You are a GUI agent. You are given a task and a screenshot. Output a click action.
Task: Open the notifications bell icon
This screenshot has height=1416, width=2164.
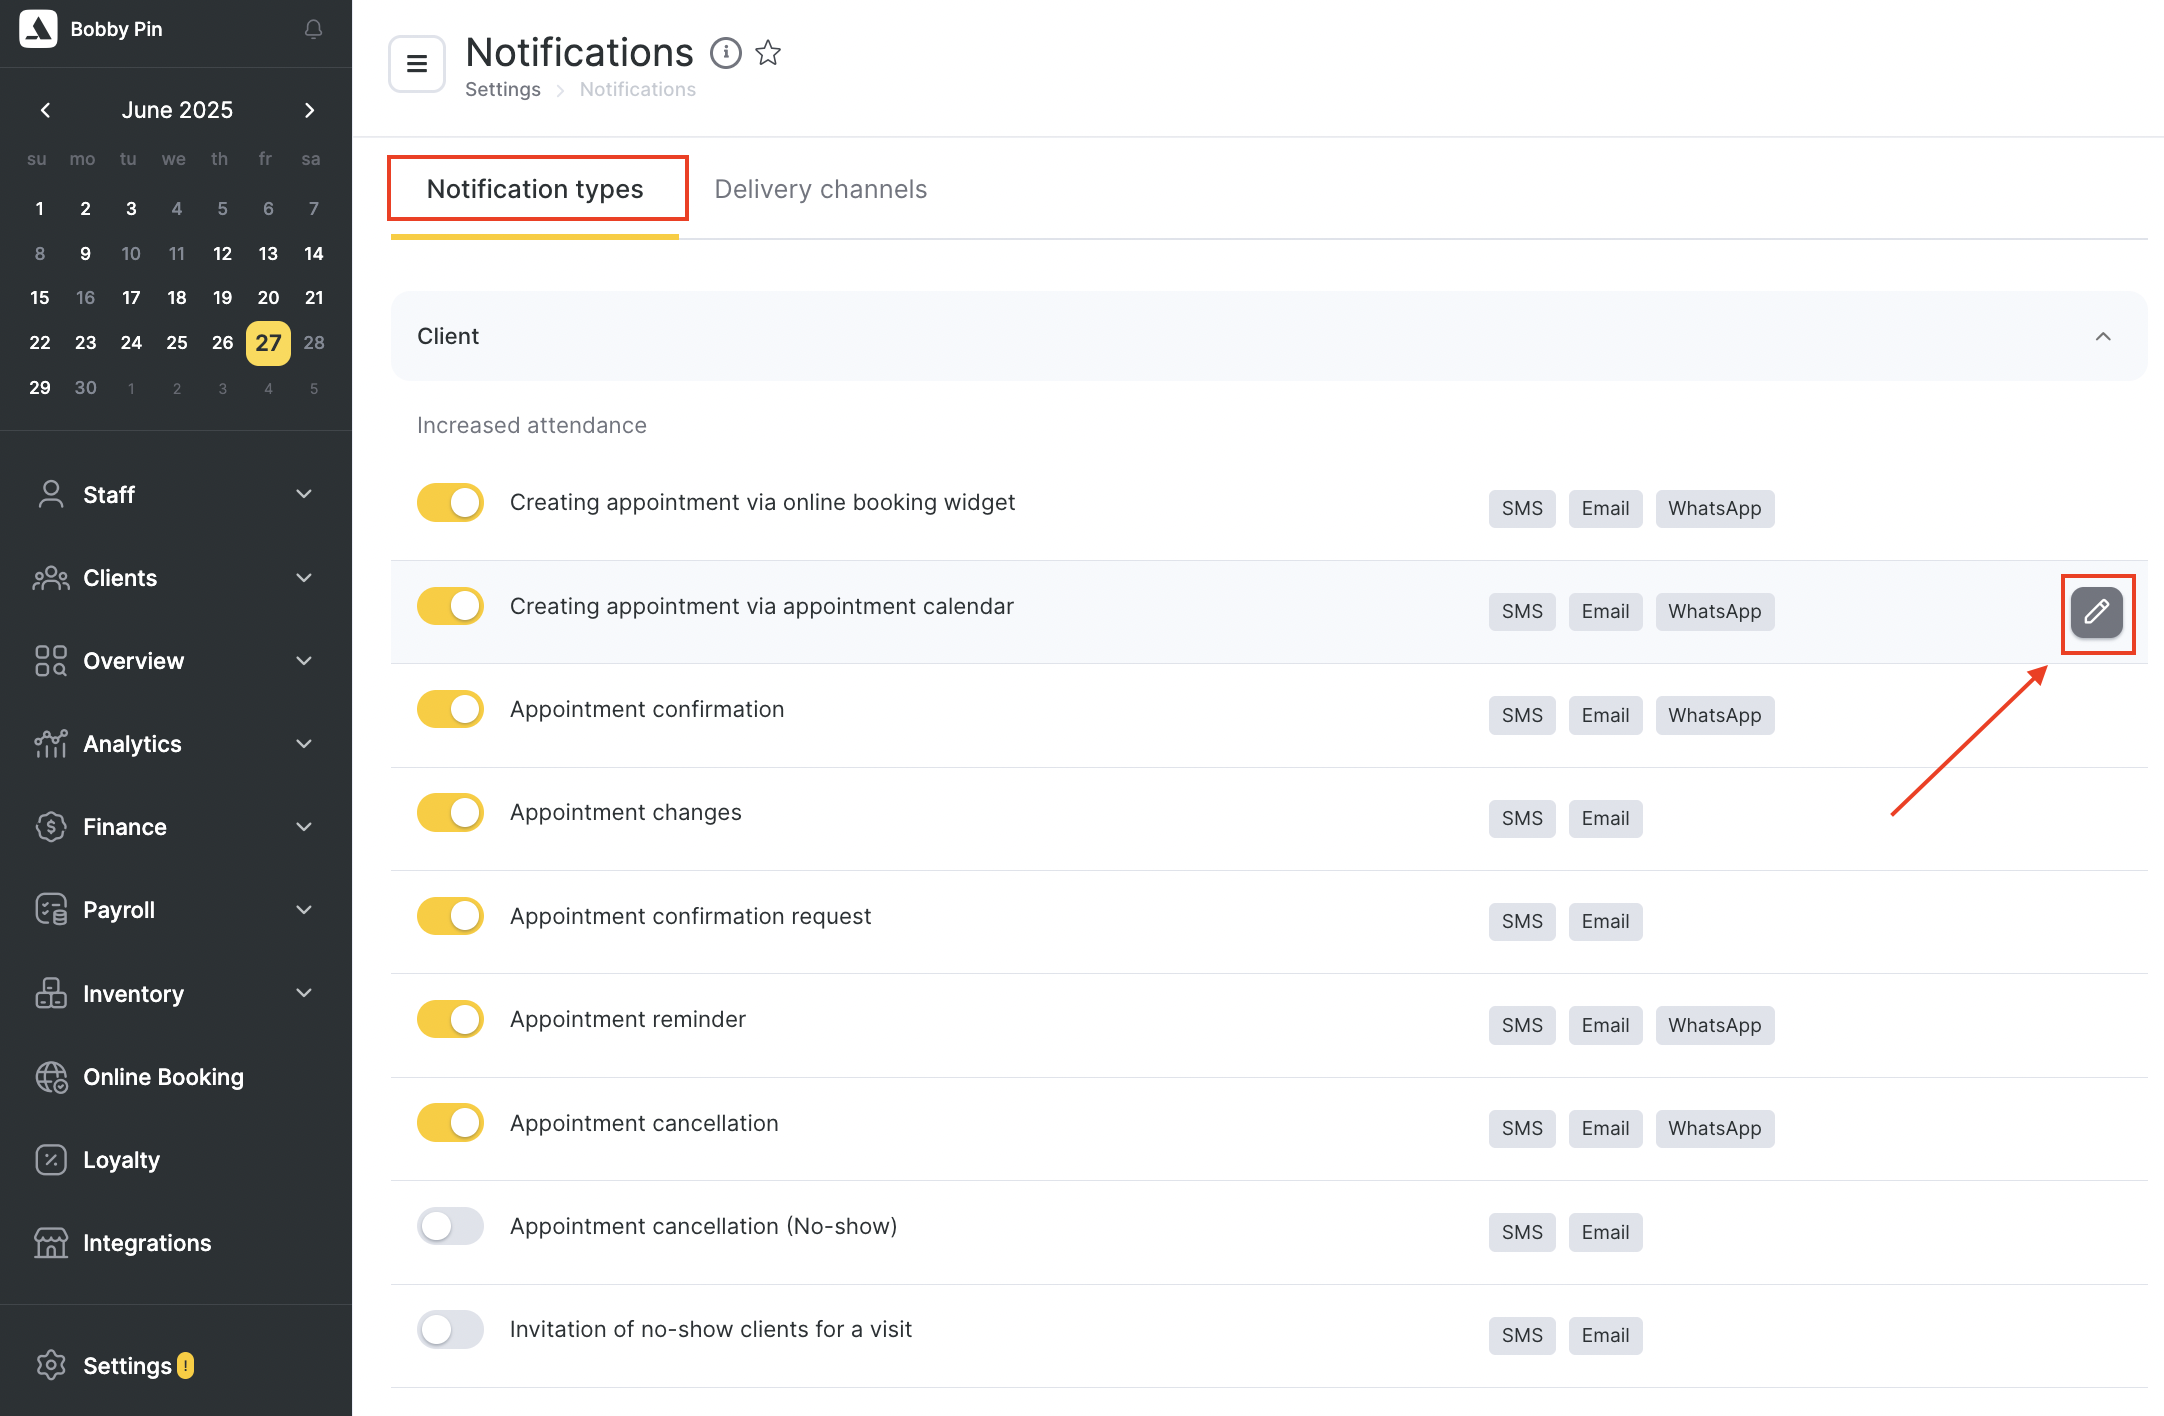tap(313, 29)
